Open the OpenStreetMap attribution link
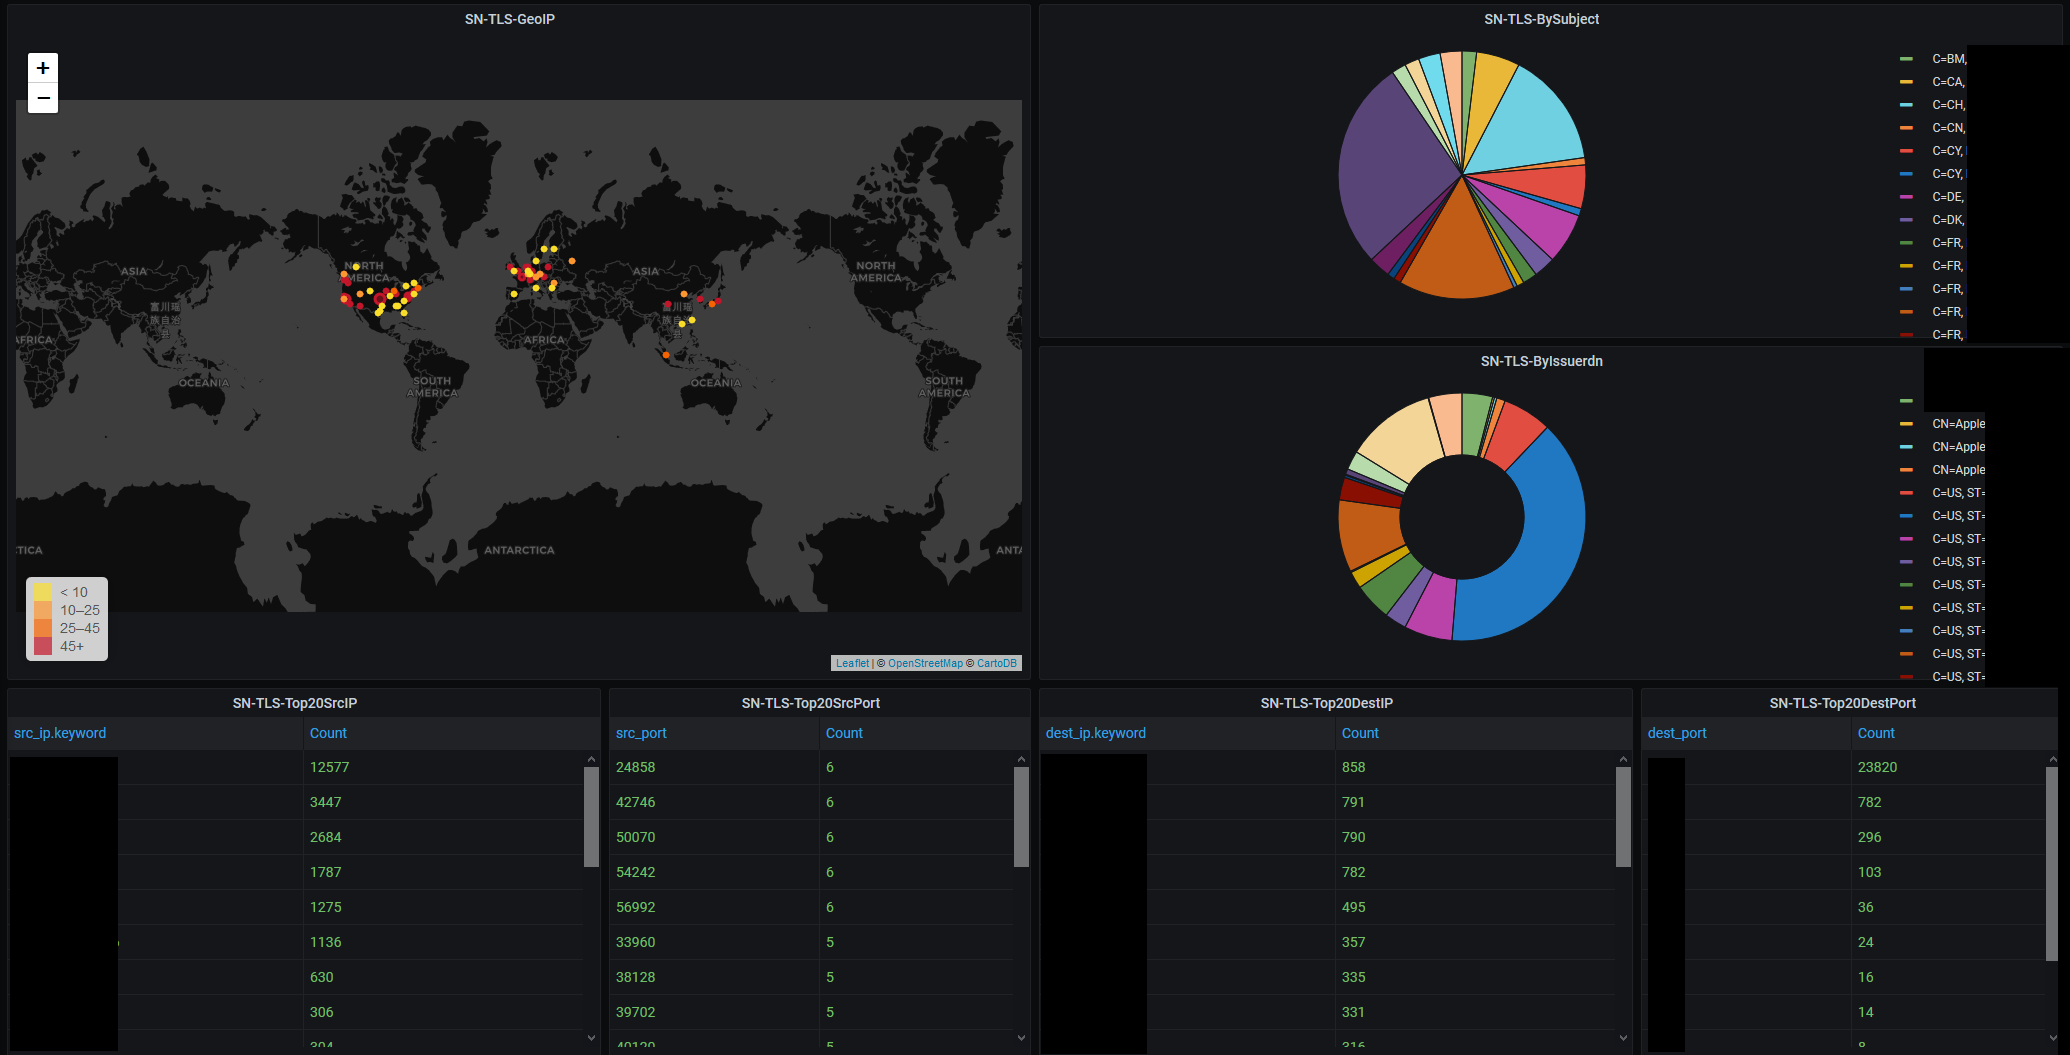This screenshot has width=2070, height=1055. (925, 663)
